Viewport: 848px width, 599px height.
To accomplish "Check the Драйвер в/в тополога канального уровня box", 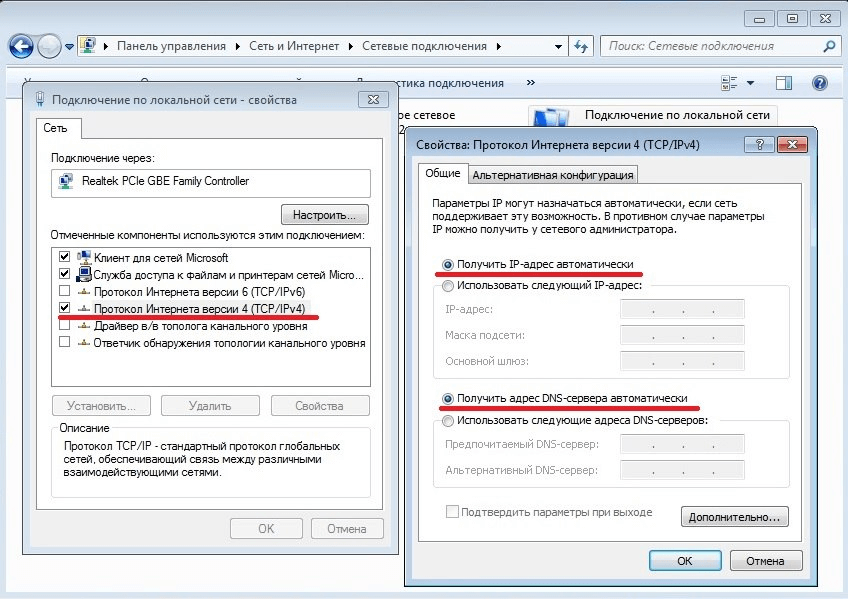I will point(65,325).
